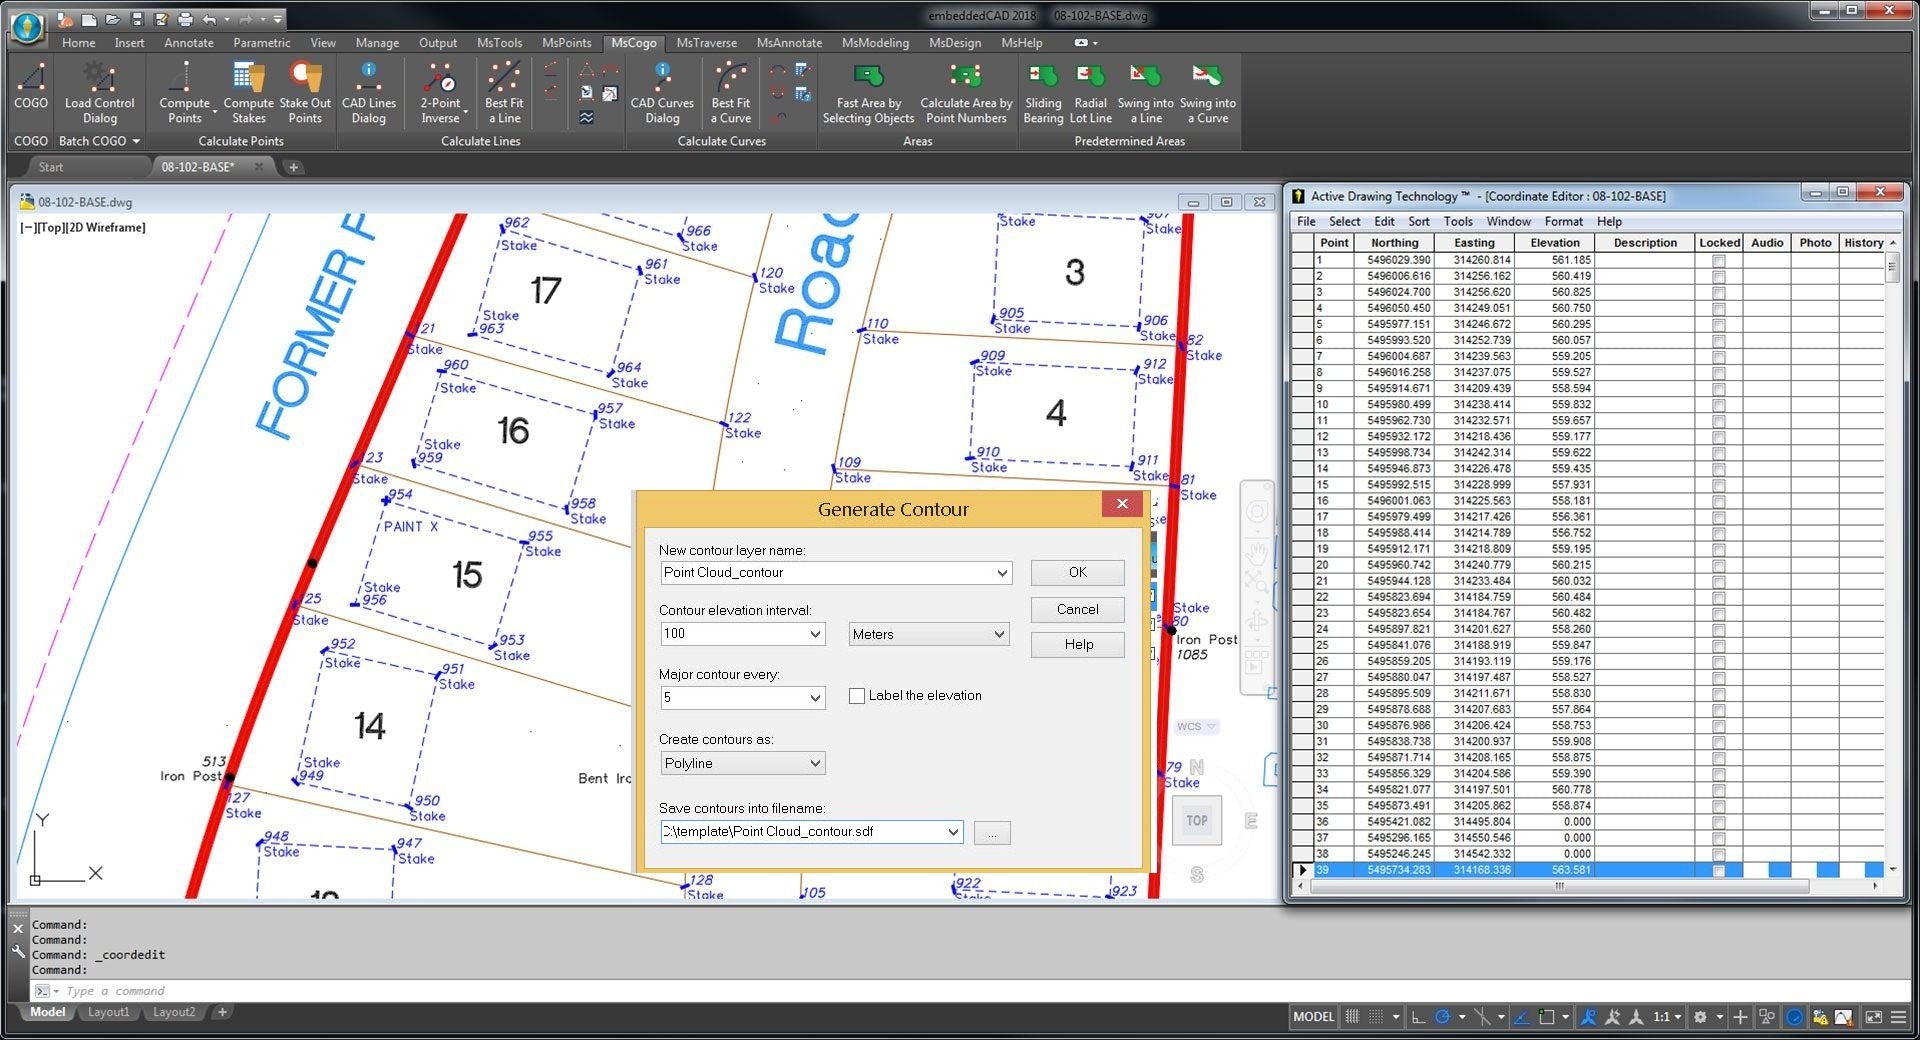Screen dimensions: 1920x1050
Task: Toggle the grid display in status bar
Action: [x=1352, y=1017]
